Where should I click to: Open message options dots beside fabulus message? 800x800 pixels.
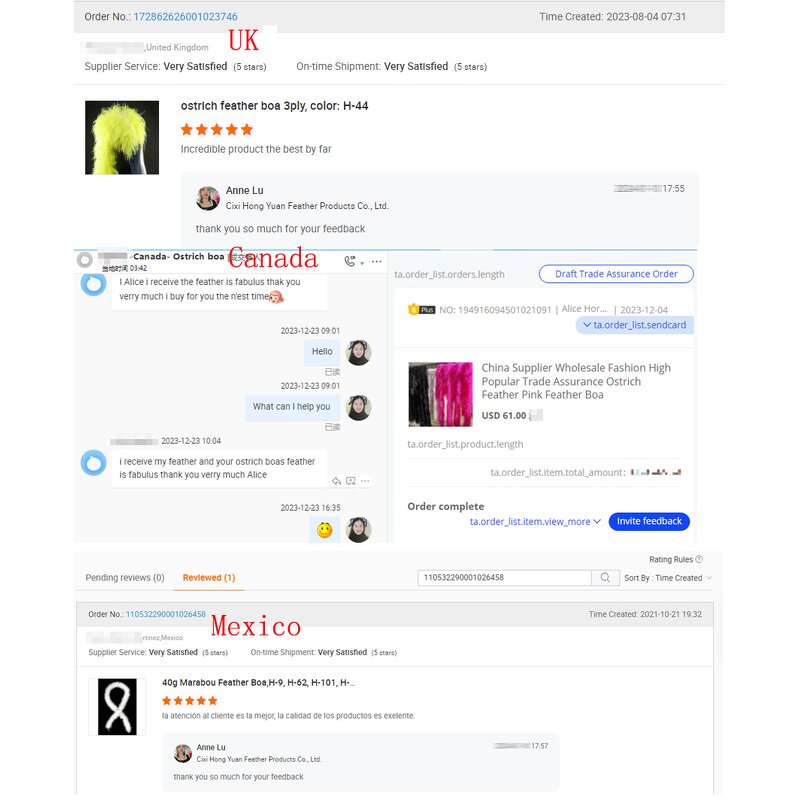(365, 481)
